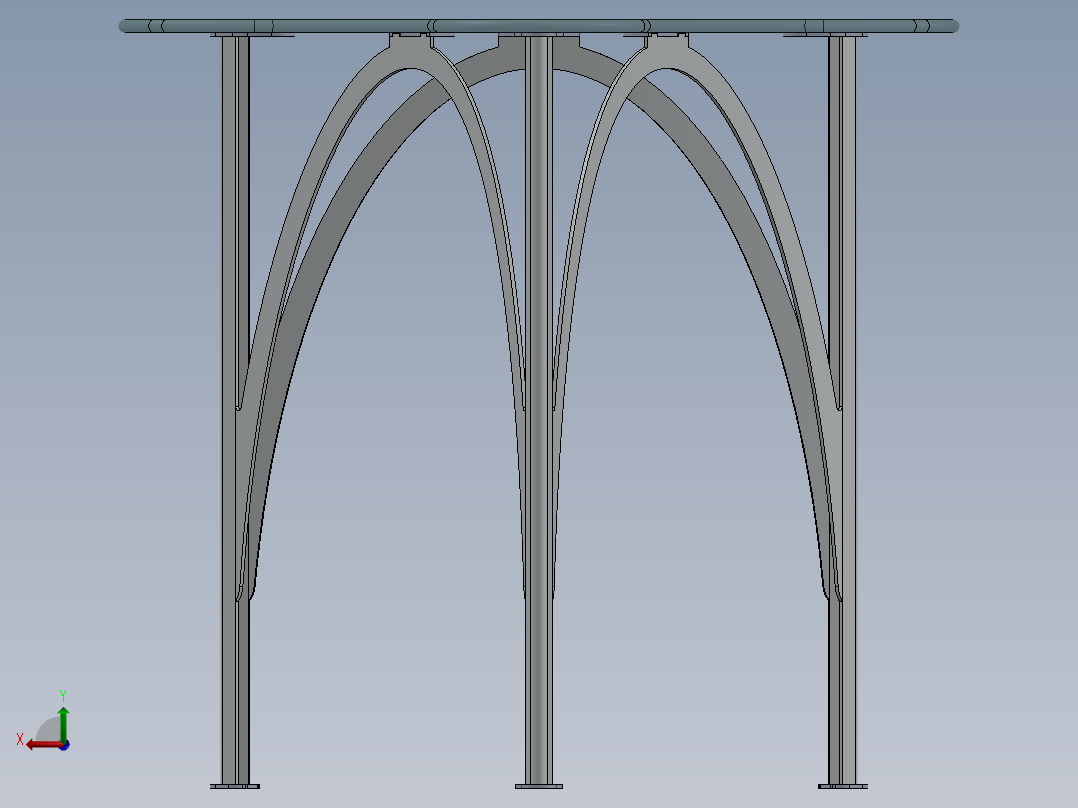Select the left vertical leg of the frame

(235, 409)
